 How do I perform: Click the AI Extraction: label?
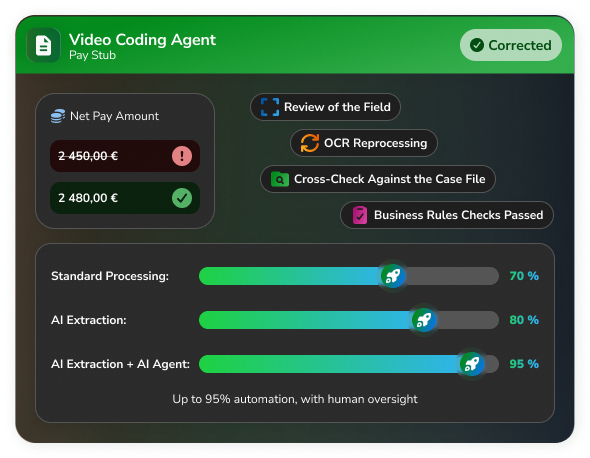89,320
